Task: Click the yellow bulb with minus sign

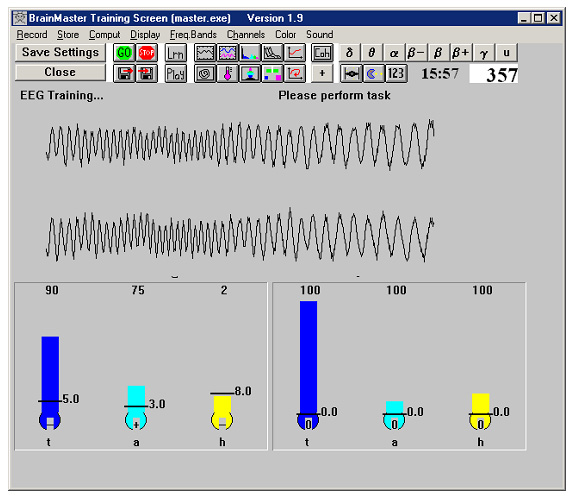Action: click(222, 422)
